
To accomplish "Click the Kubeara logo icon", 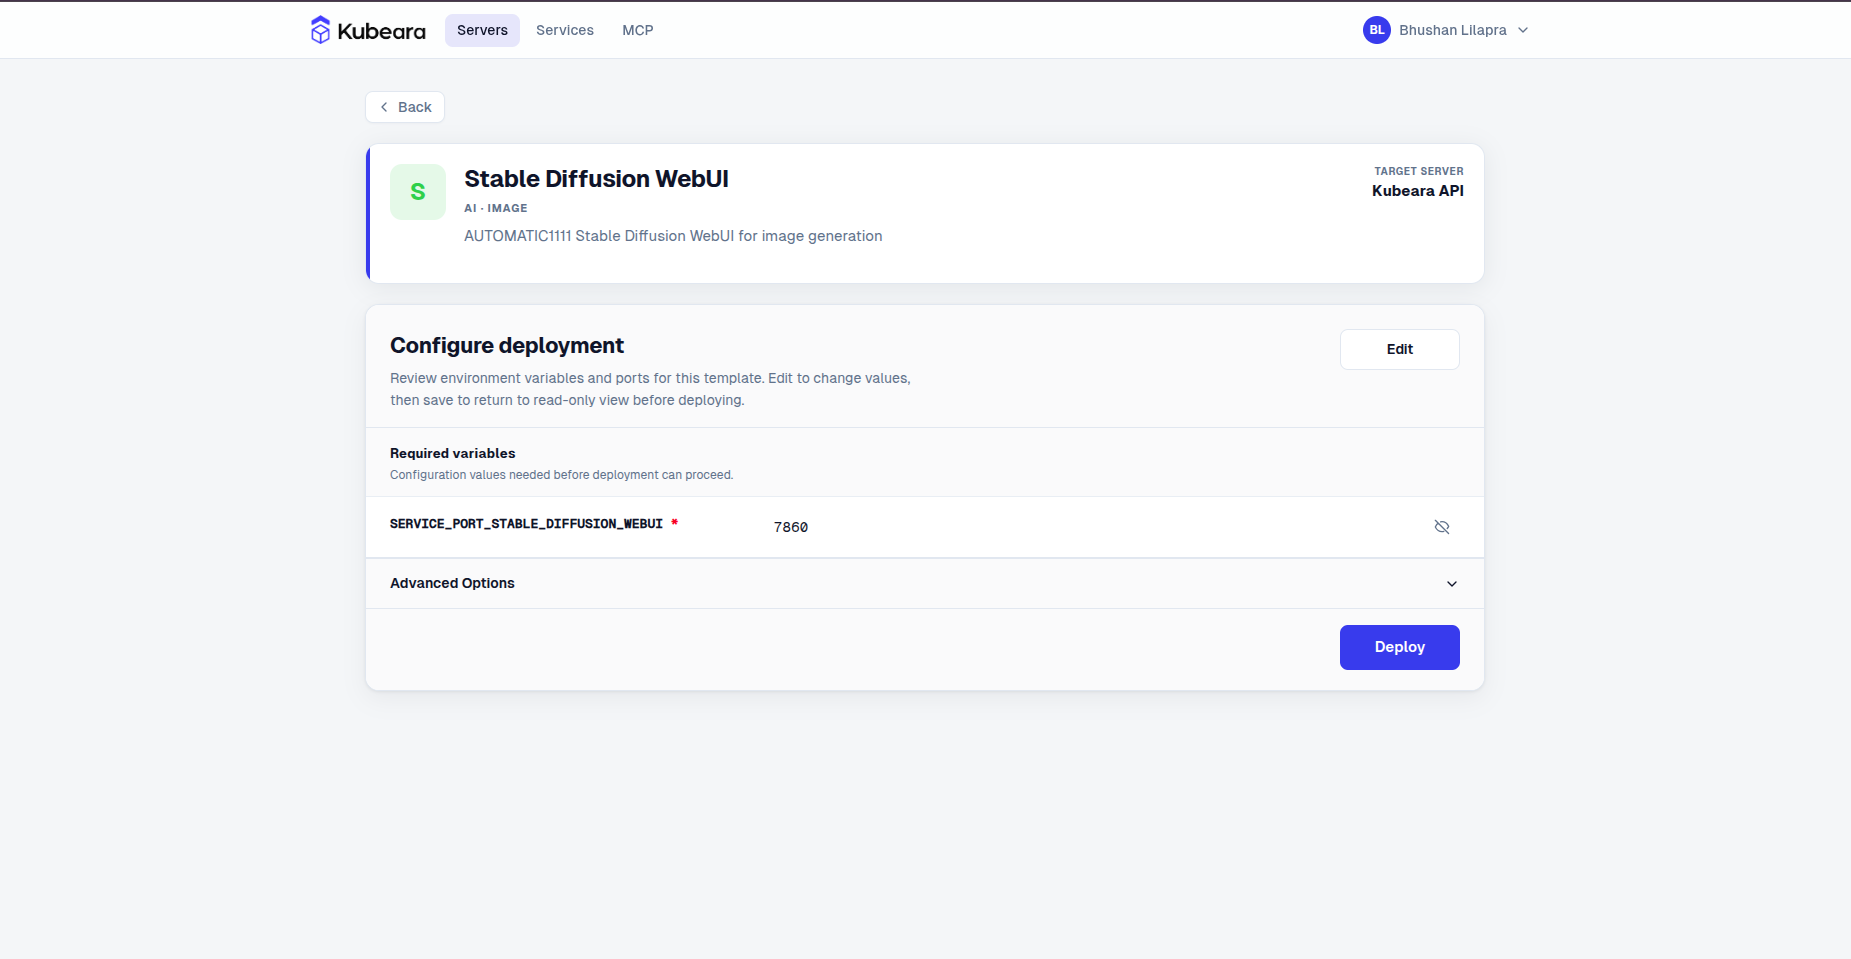I will click(320, 30).
